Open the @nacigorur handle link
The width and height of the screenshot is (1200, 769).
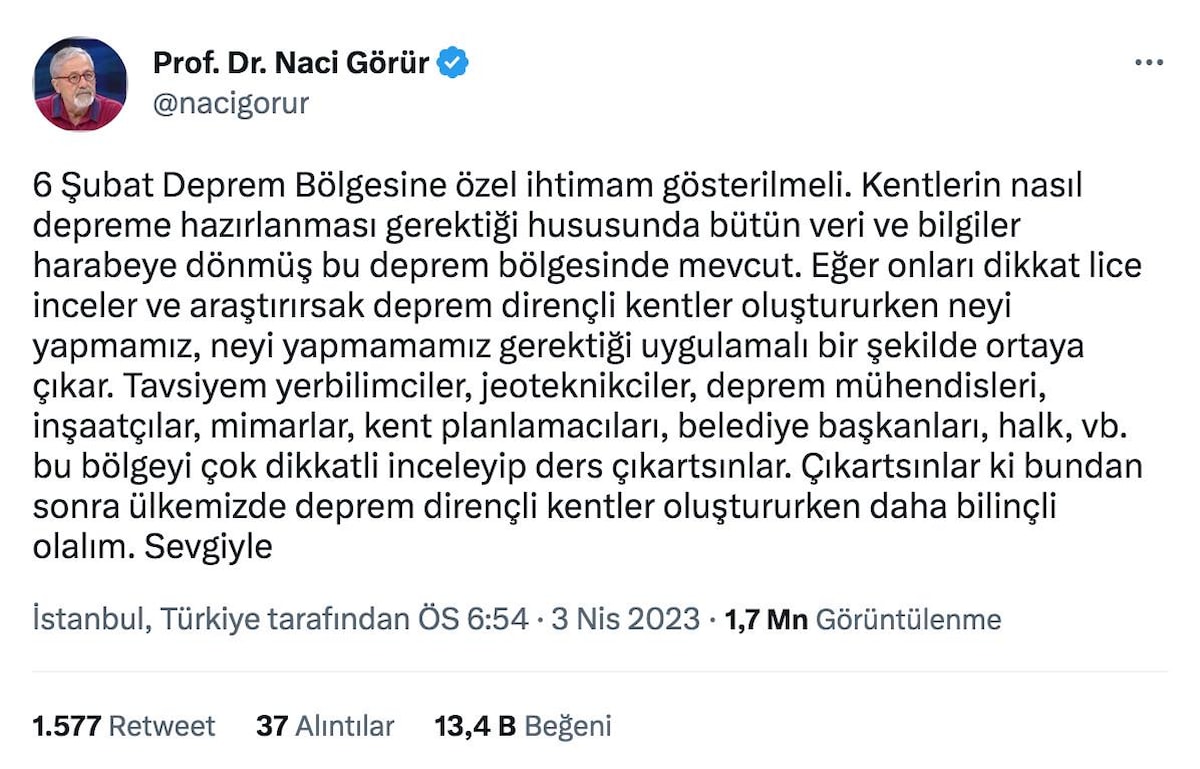230,103
